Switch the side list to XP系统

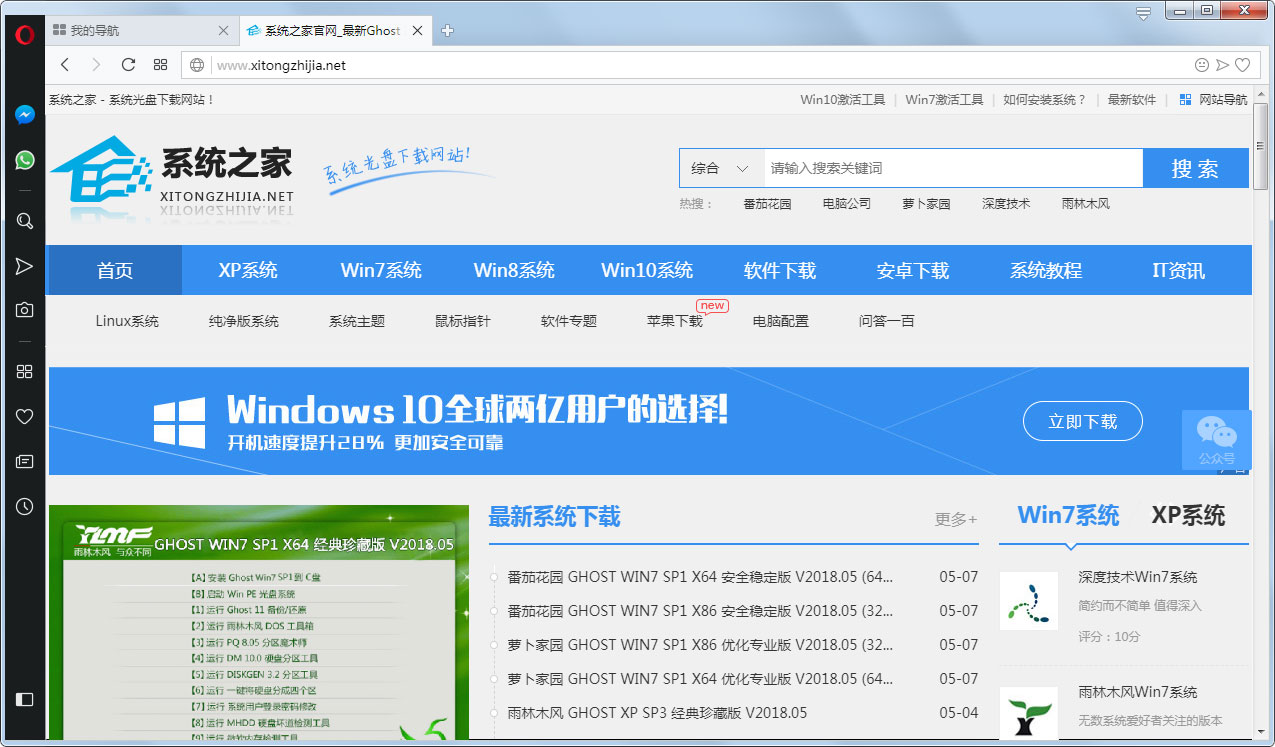1188,516
